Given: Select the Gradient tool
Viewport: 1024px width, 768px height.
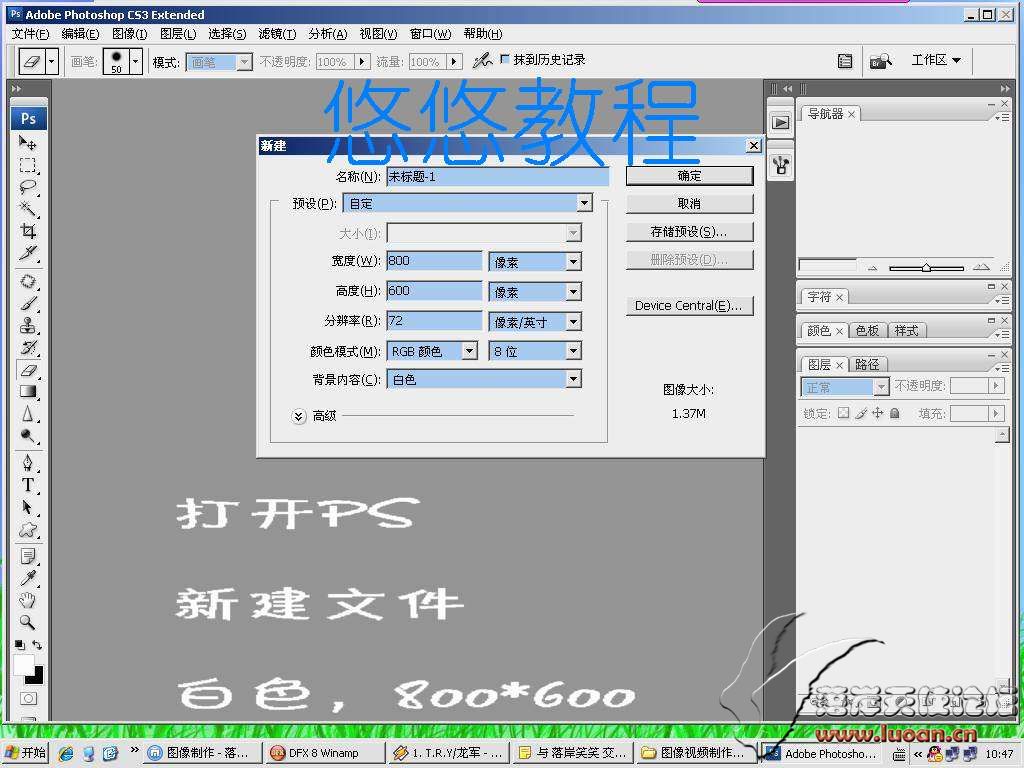Looking at the screenshot, I should pyautogui.click(x=27, y=392).
